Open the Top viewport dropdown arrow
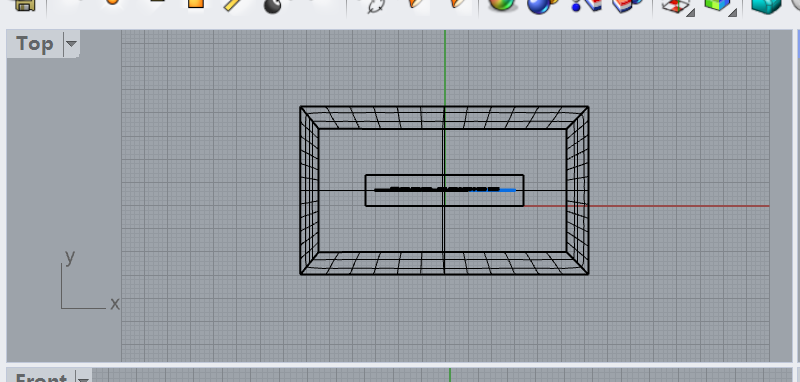The height and width of the screenshot is (382, 800). coord(71,44)
